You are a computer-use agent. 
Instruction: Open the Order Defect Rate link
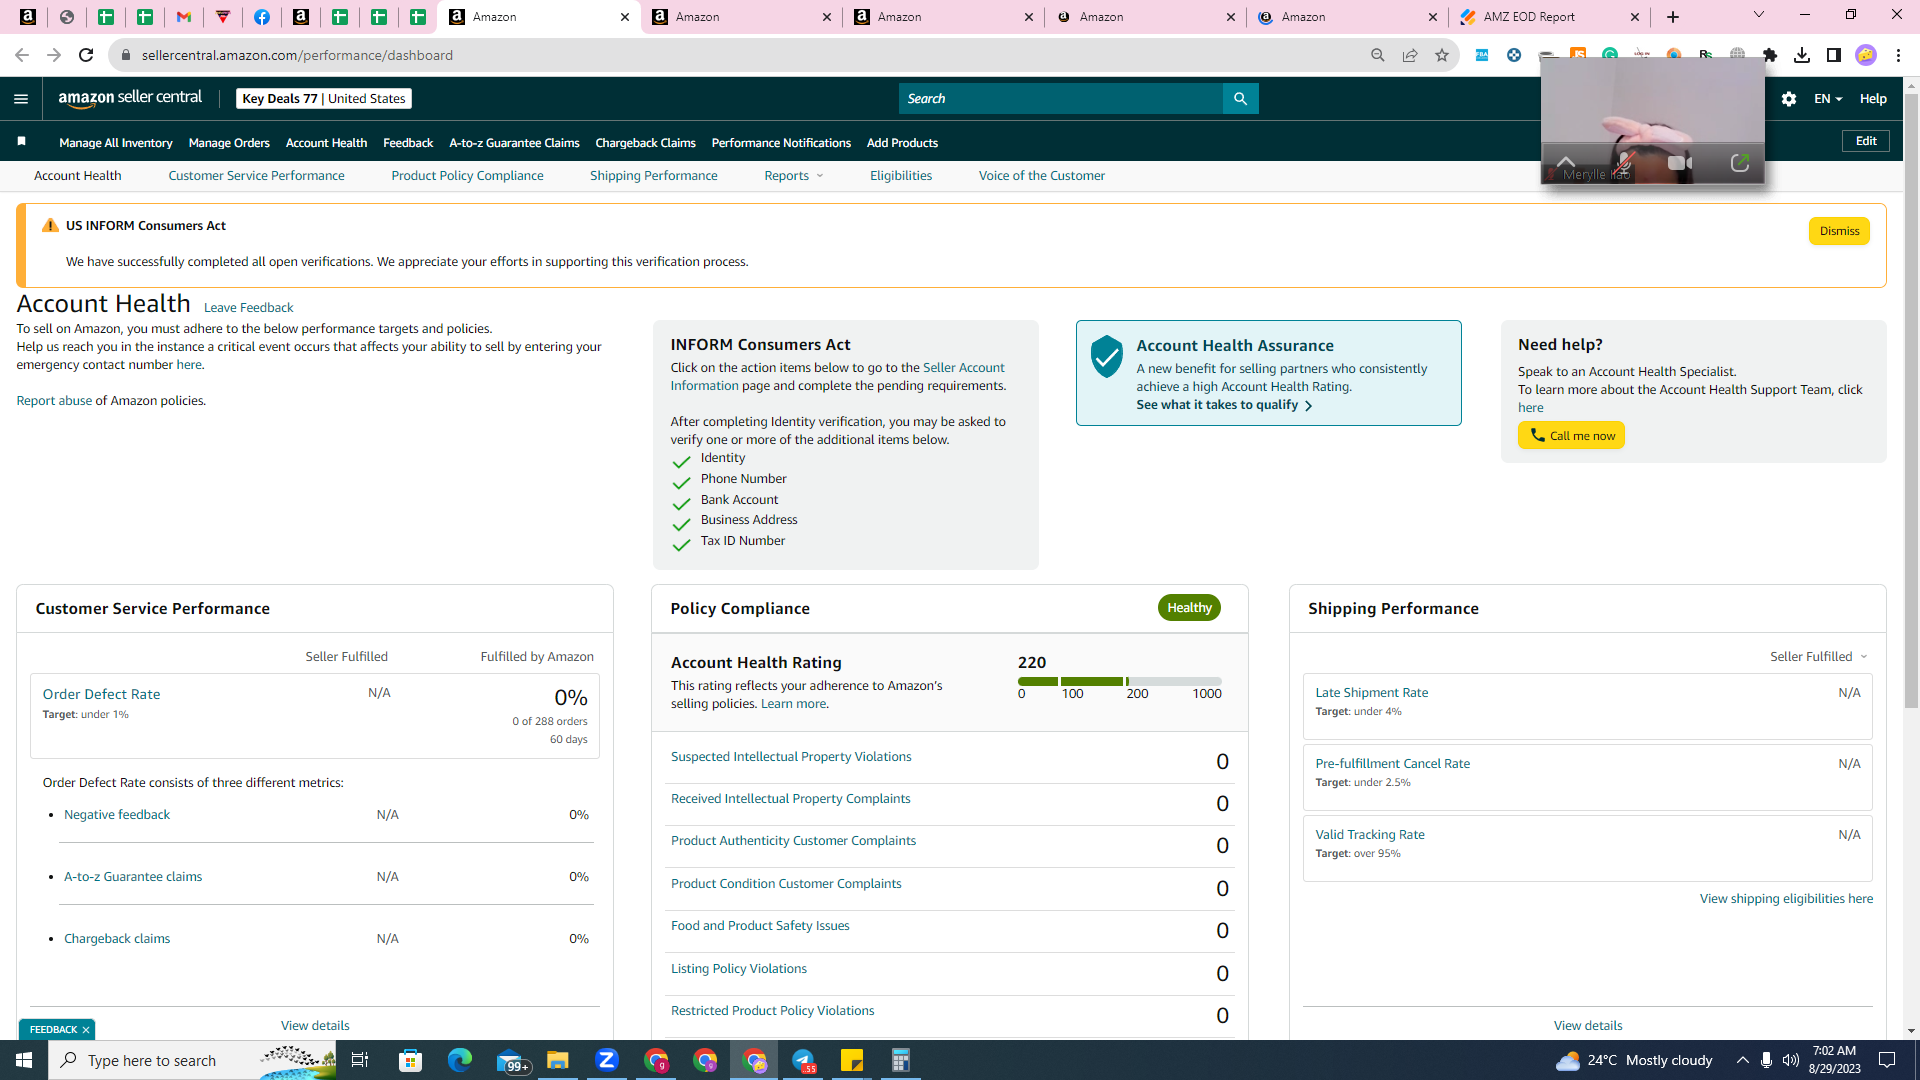click(101, 694)
